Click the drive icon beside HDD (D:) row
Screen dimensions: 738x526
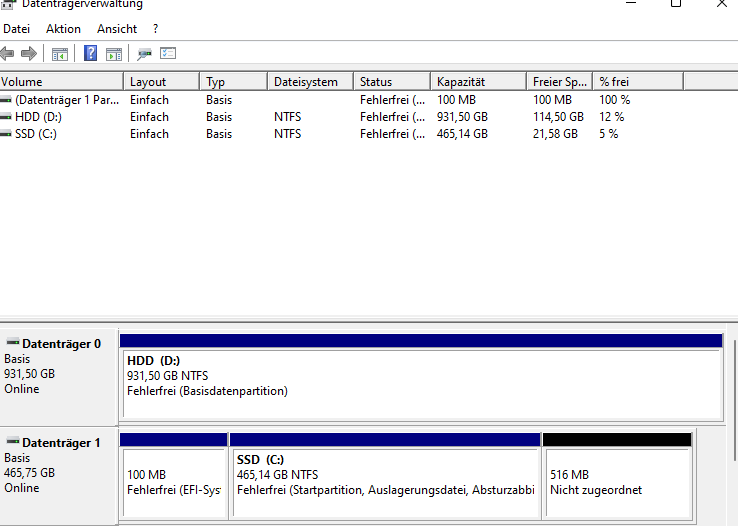(x=6, y=117)
